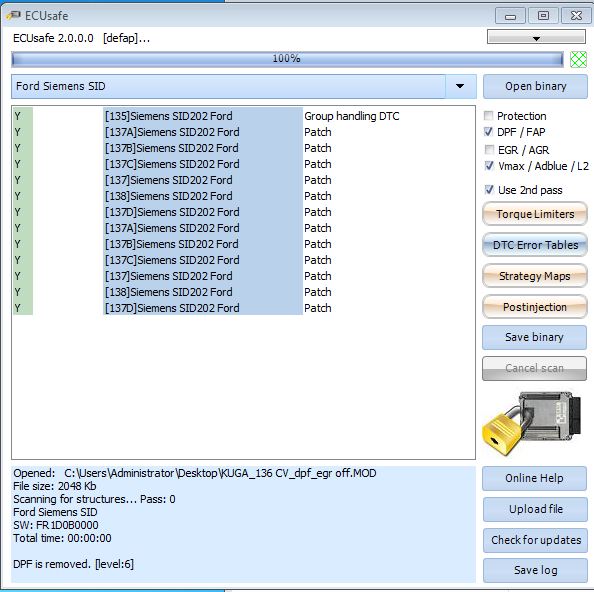Click the ECUsafe 2.0.0.0 [defap] label
Viewport: 594px width, 592px height.
pyautogui.click(x=81, y=38)
